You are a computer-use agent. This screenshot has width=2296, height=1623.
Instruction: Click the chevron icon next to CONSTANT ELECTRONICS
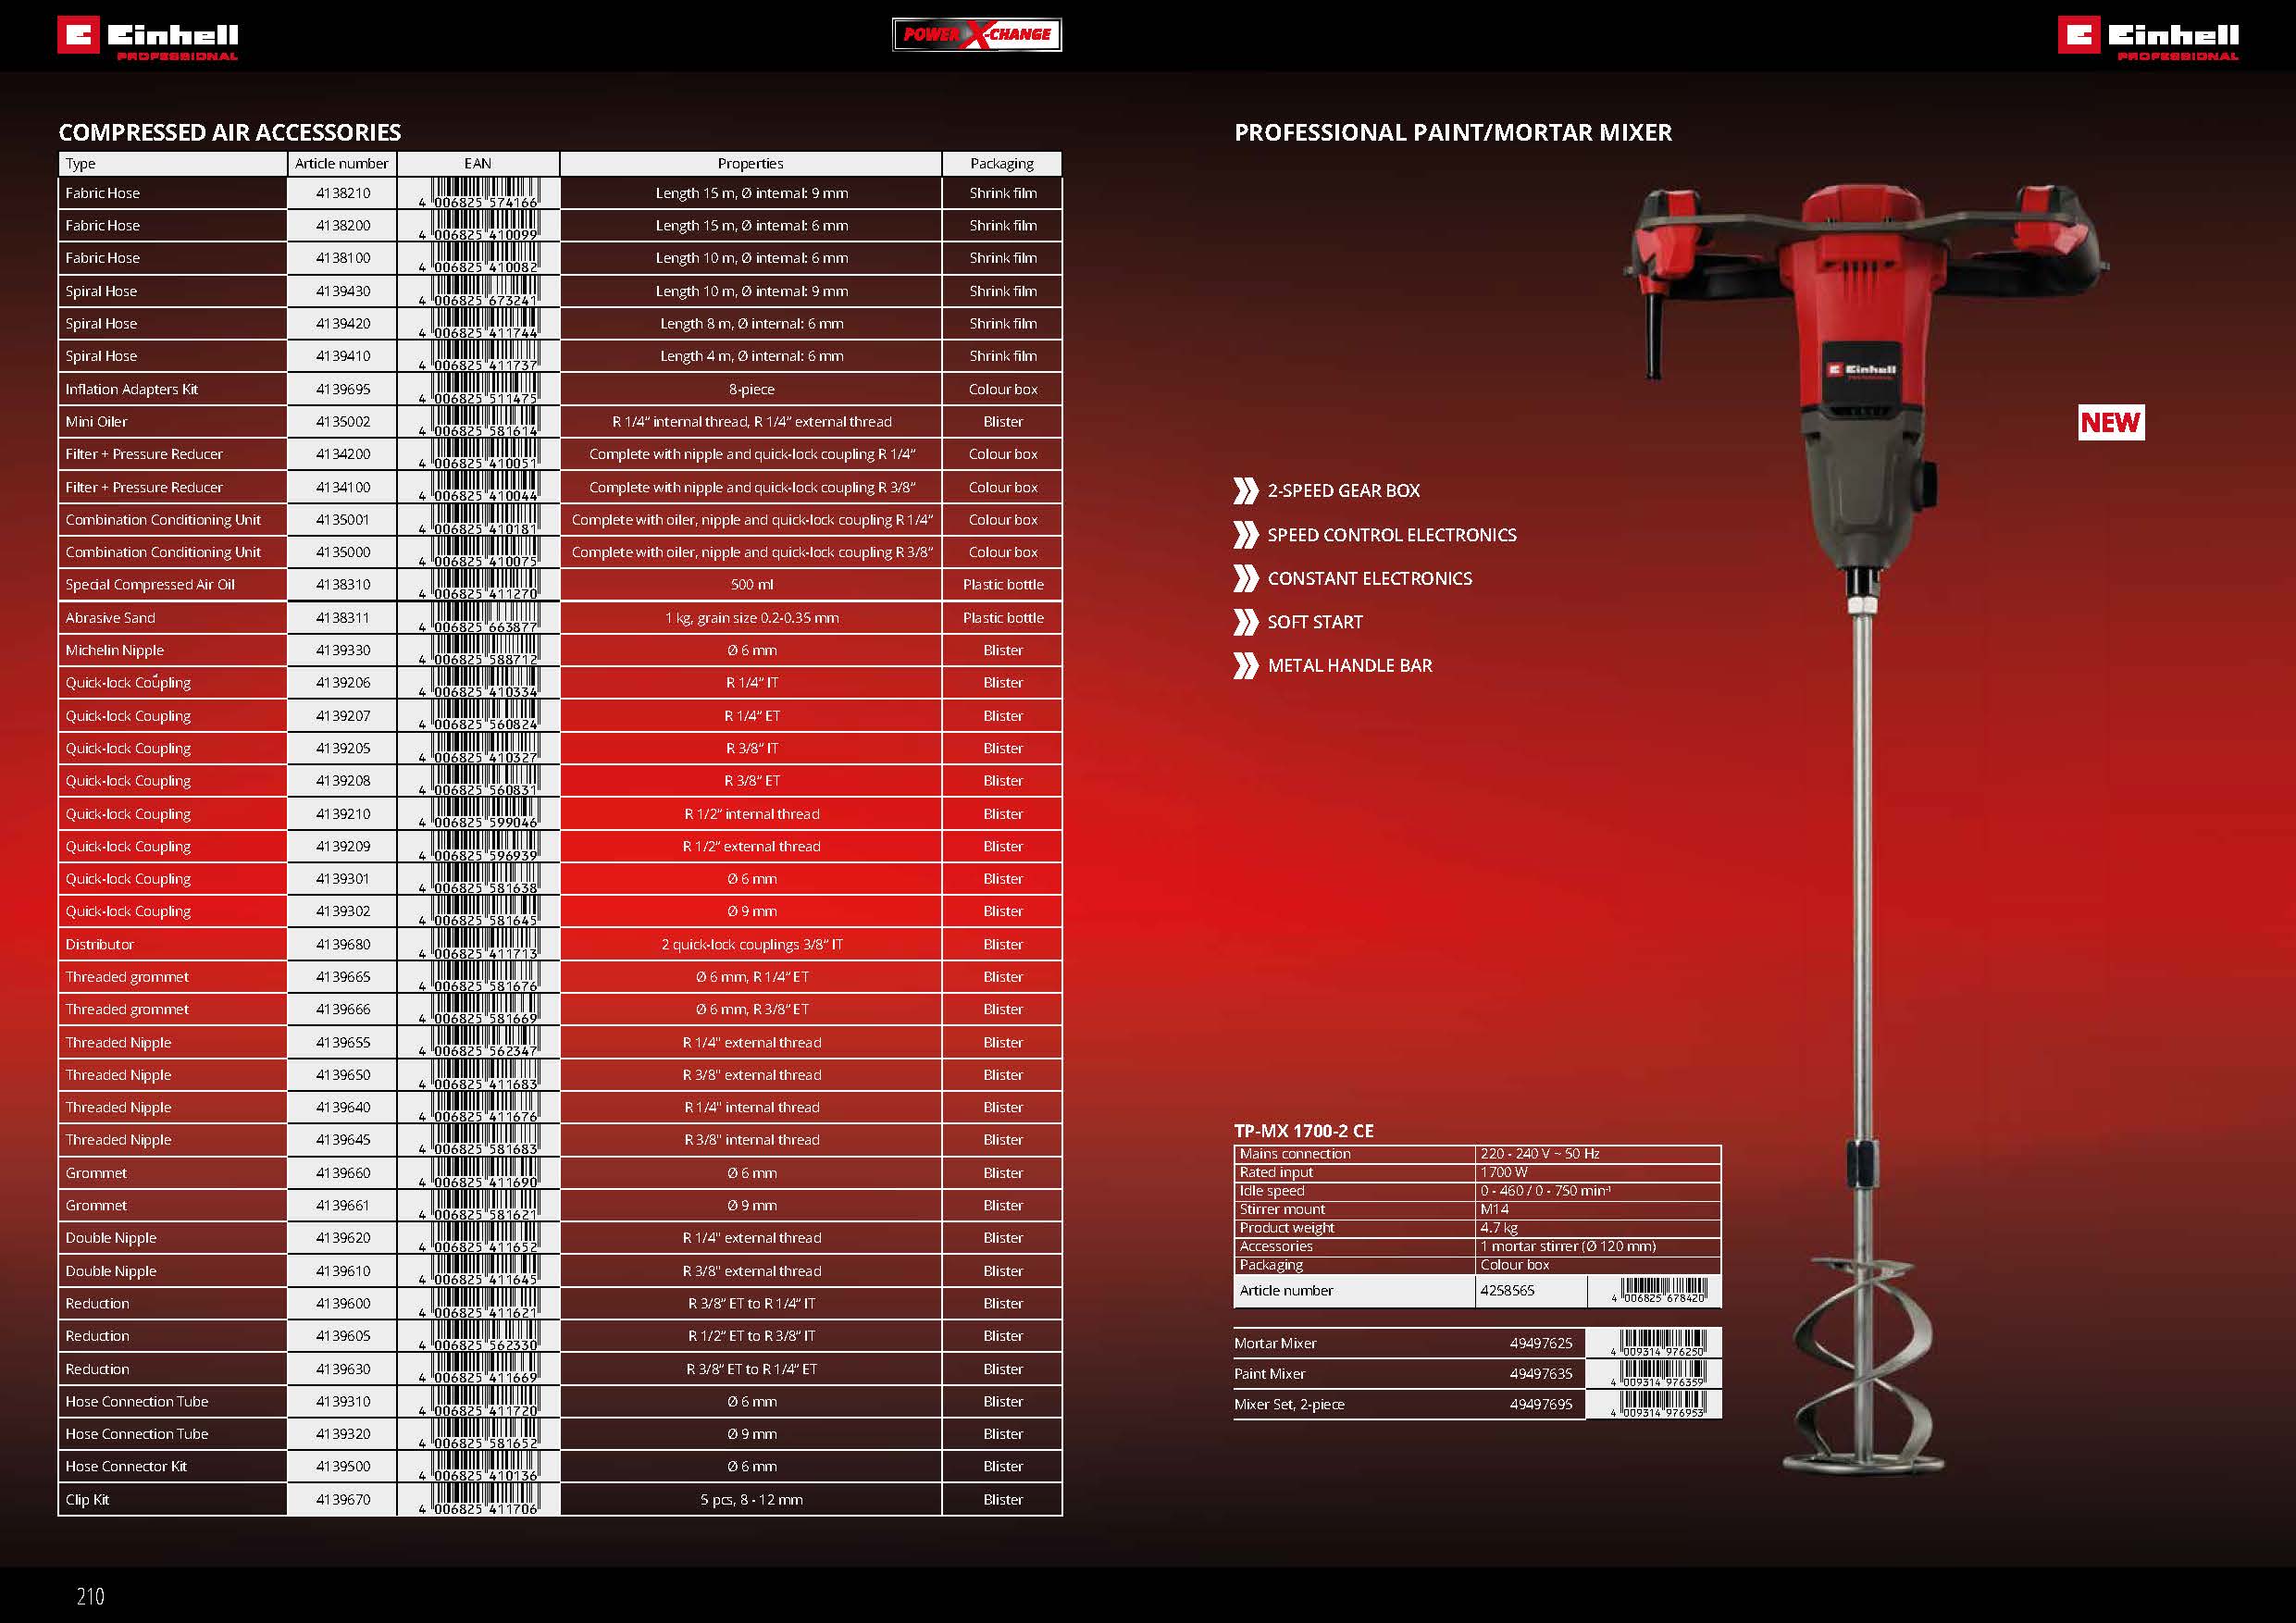click(1246, 578)
